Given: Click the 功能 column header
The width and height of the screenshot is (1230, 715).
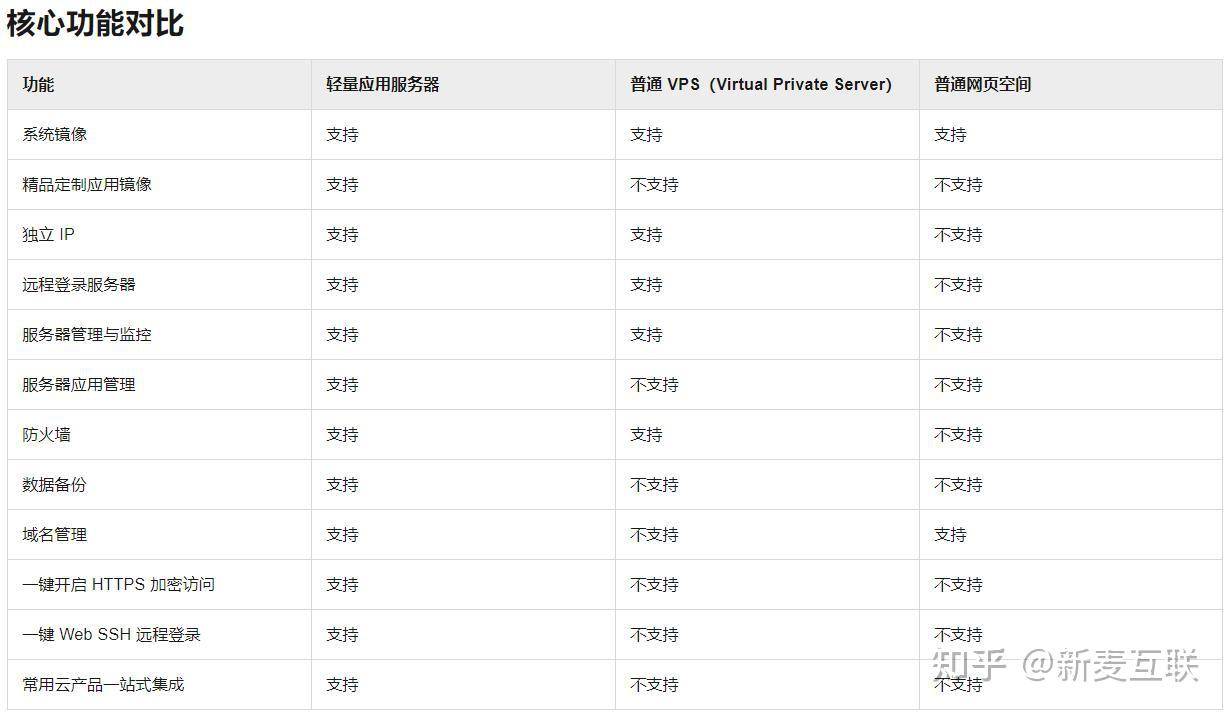Looking at the screenshot, I should pyautogui.click(x=38, y=85).
